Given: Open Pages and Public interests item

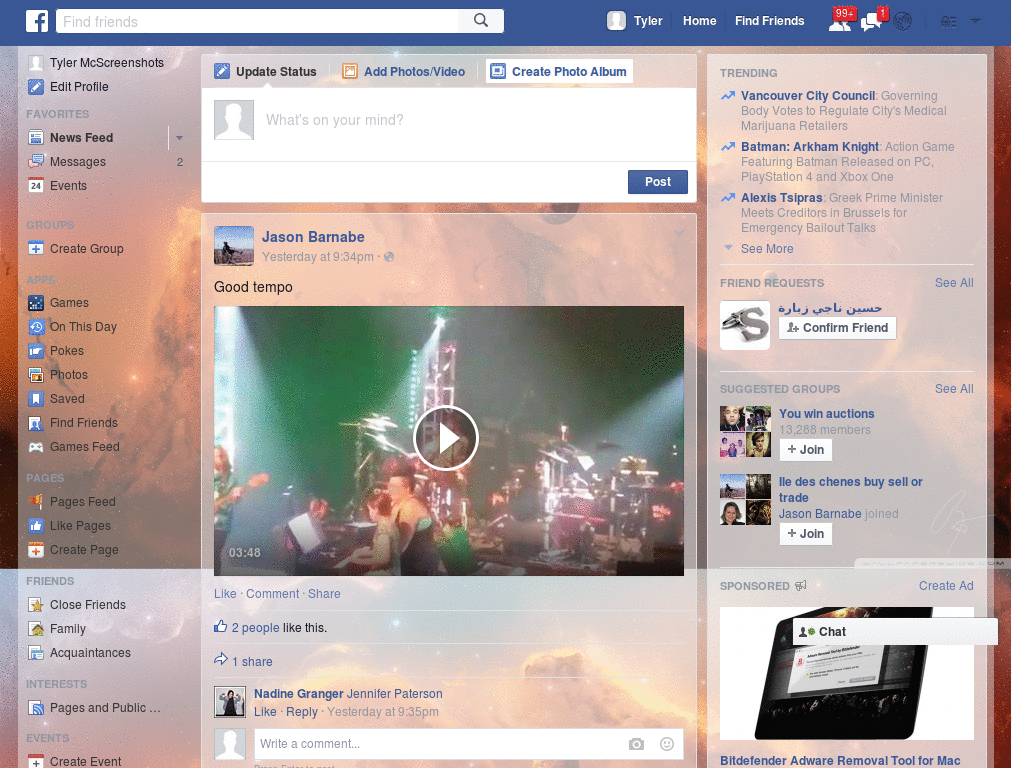Looking at the screenshot, I should [x=95, y=709].
